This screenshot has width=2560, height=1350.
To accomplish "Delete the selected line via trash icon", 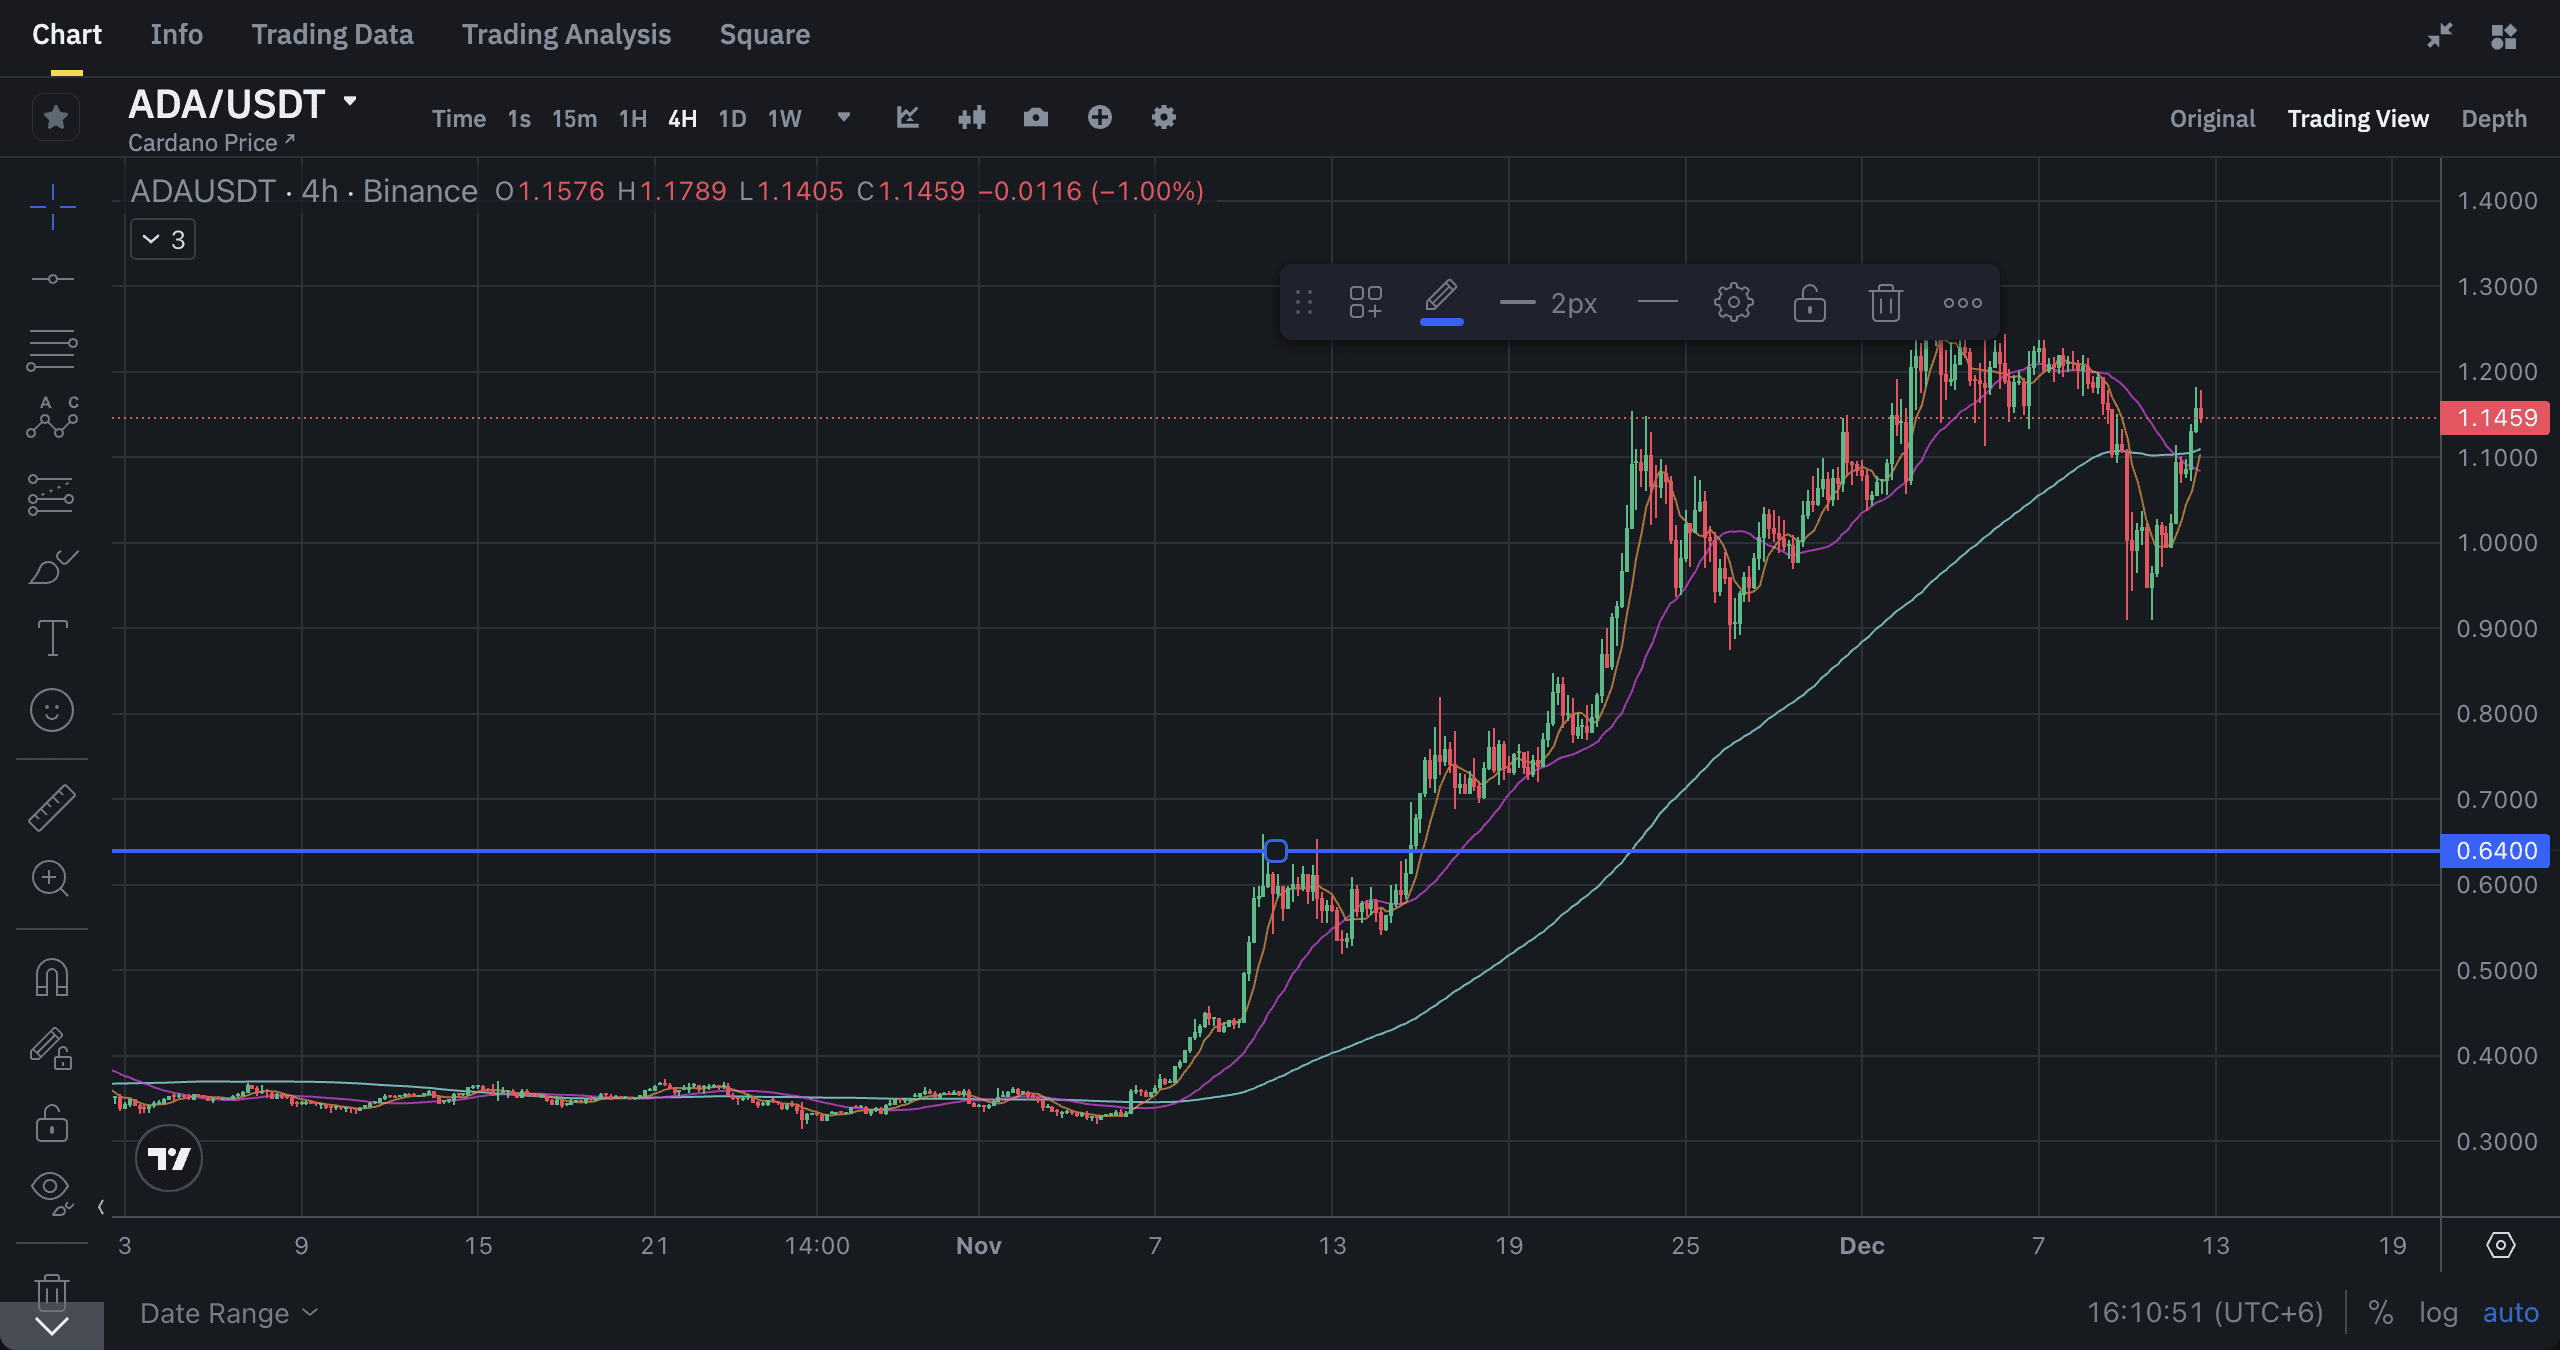I will click(x=1885, y=302).
